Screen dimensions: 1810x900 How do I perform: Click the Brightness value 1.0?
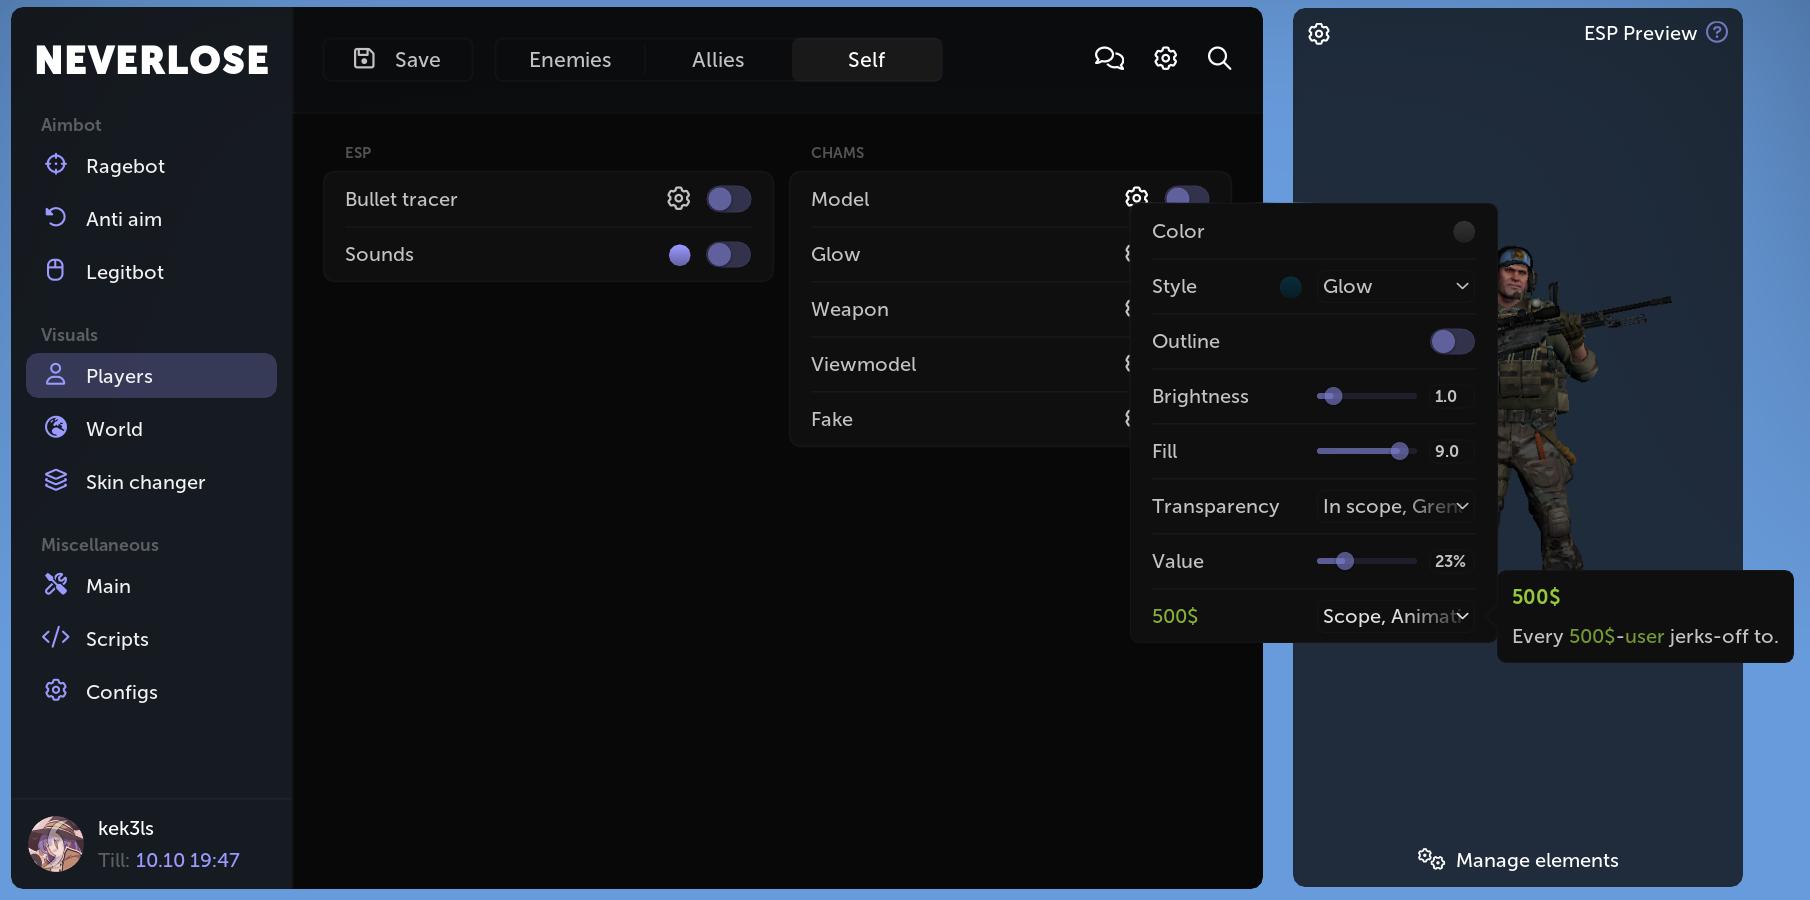pos(1446,396)
